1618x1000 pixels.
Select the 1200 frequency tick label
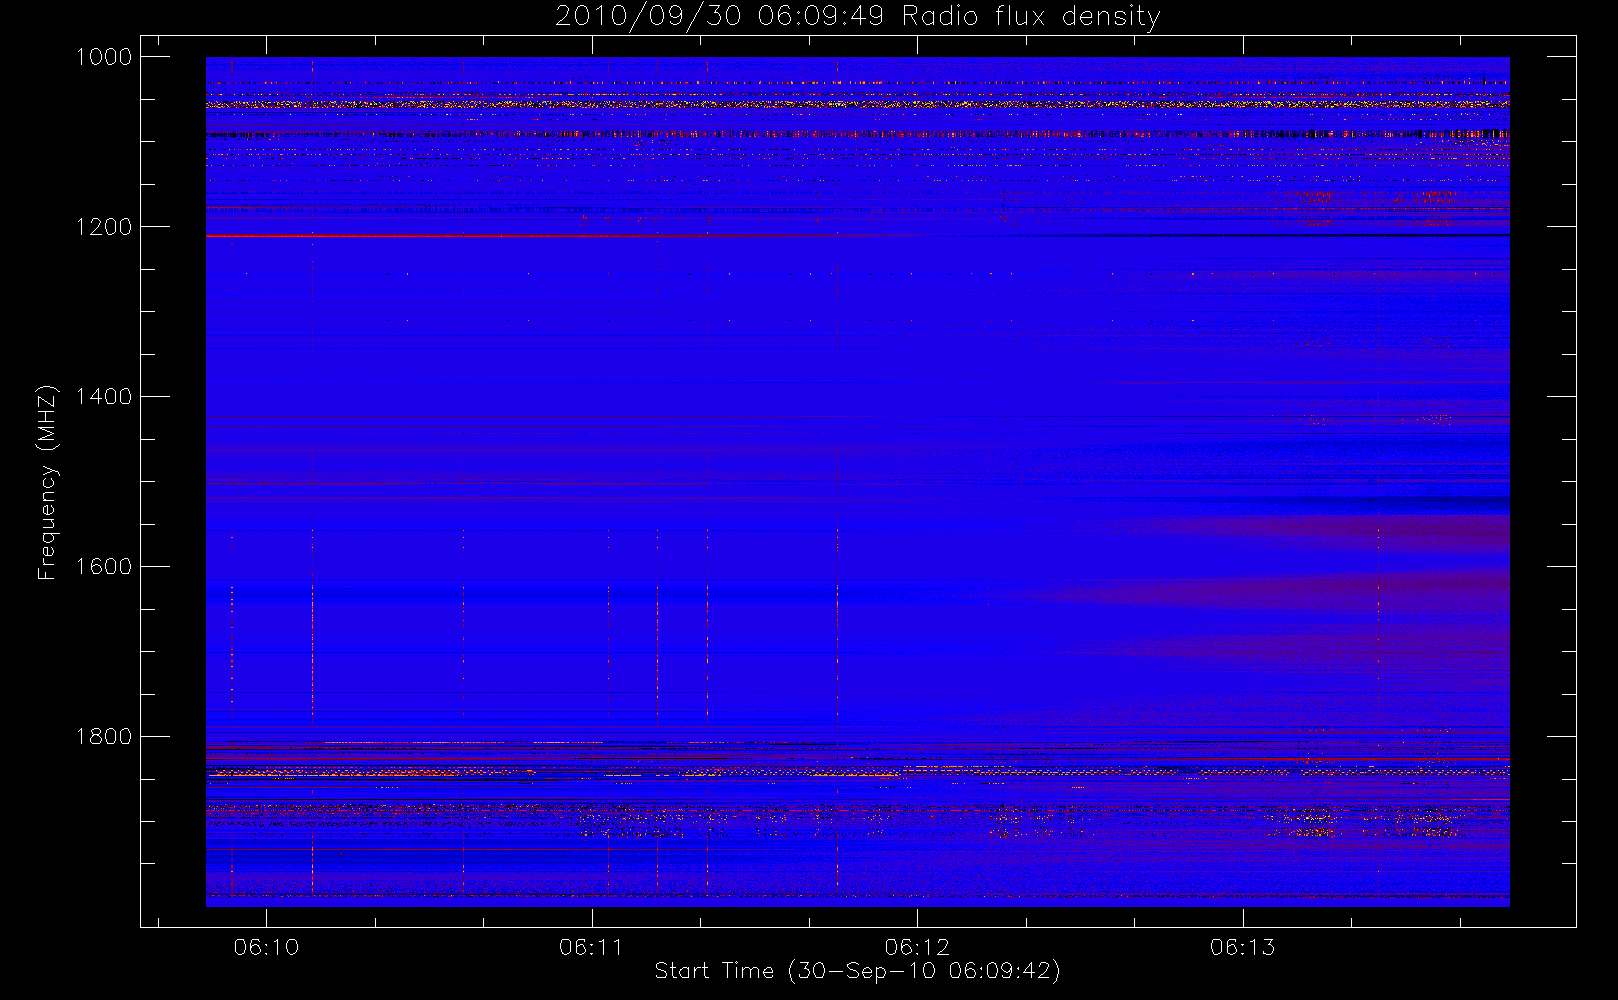(103, 227)
